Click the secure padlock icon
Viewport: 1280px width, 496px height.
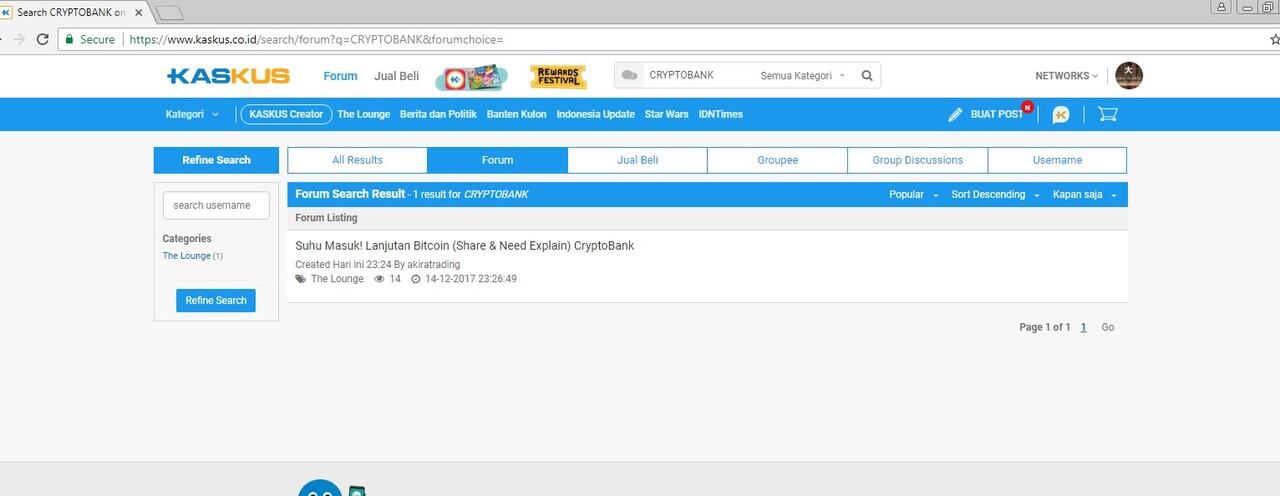coord(70,39)
